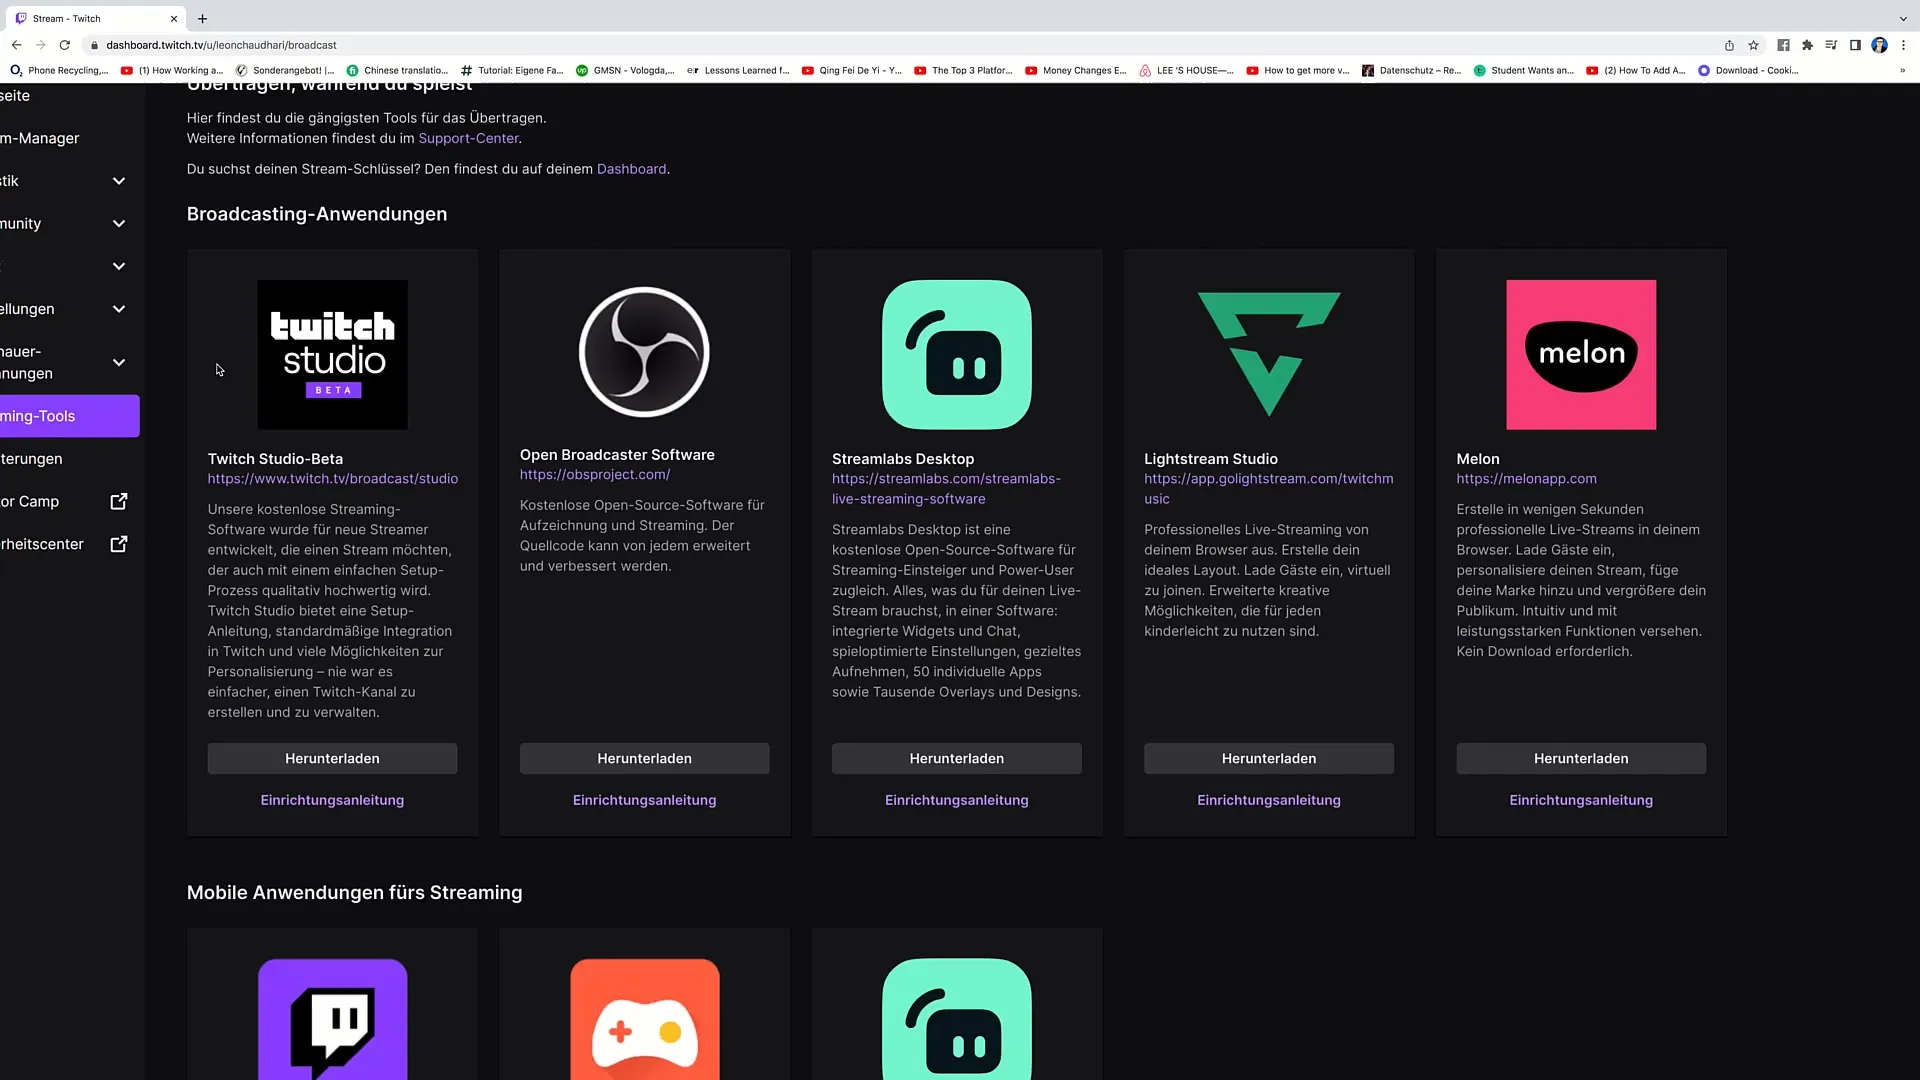Open Chrome's three-dot menu
The width and height of the screenshot is (1920, 1080).
tap(1903, 45)
